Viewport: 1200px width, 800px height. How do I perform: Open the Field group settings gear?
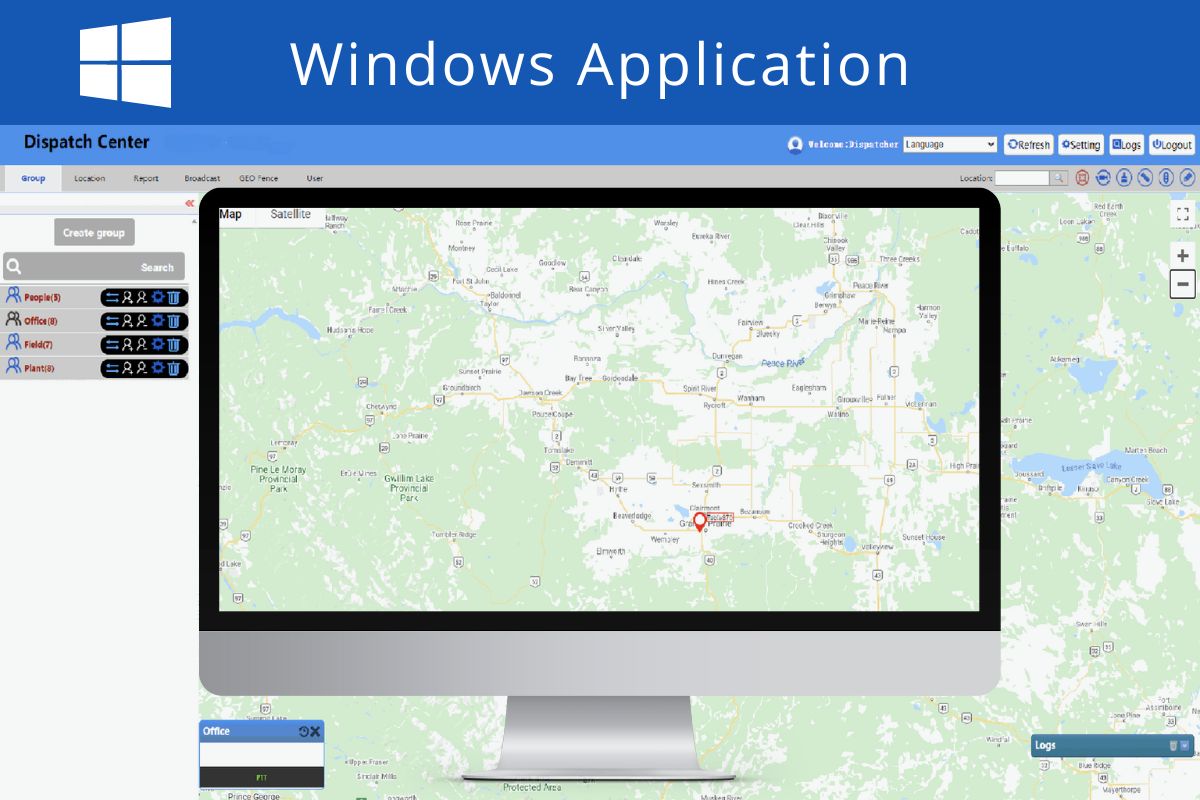(158, 344)
